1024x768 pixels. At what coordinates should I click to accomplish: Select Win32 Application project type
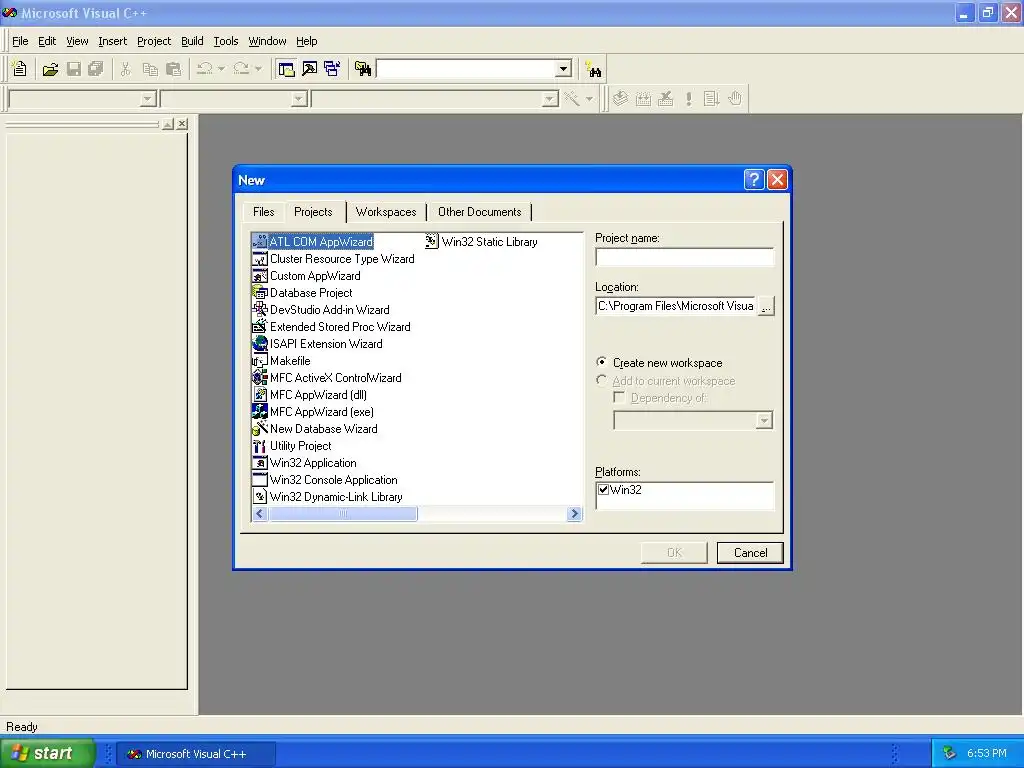tap(304, 462)
